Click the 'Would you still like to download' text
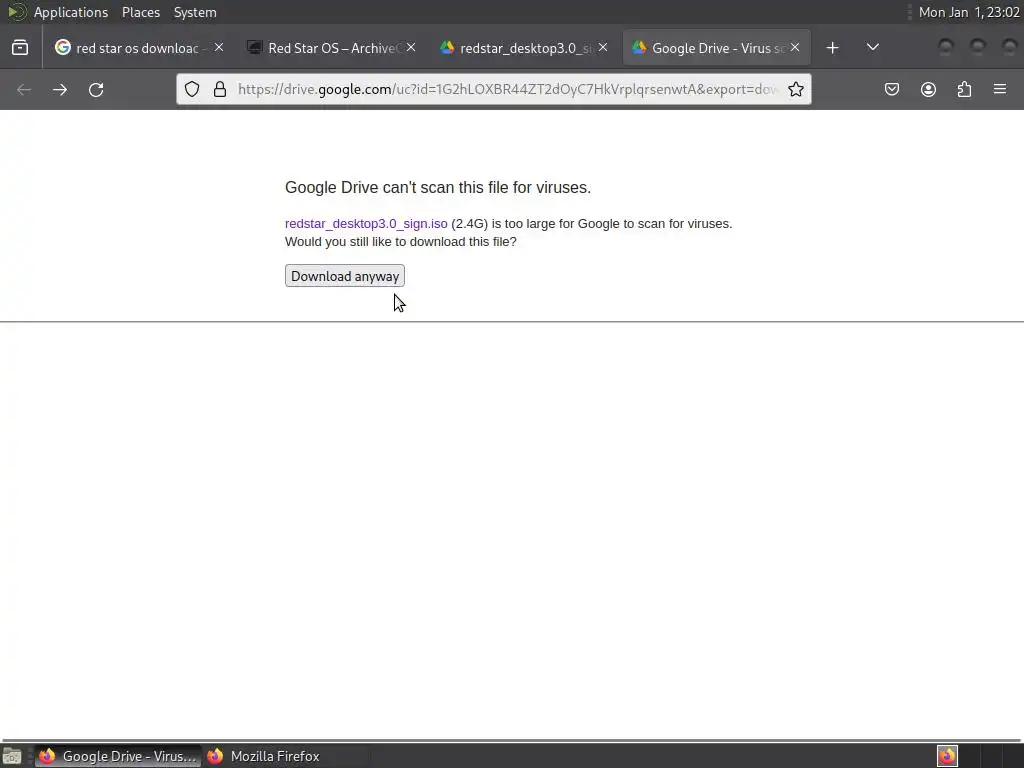The width and height of the screenshot is (1024, 768). 400,242
